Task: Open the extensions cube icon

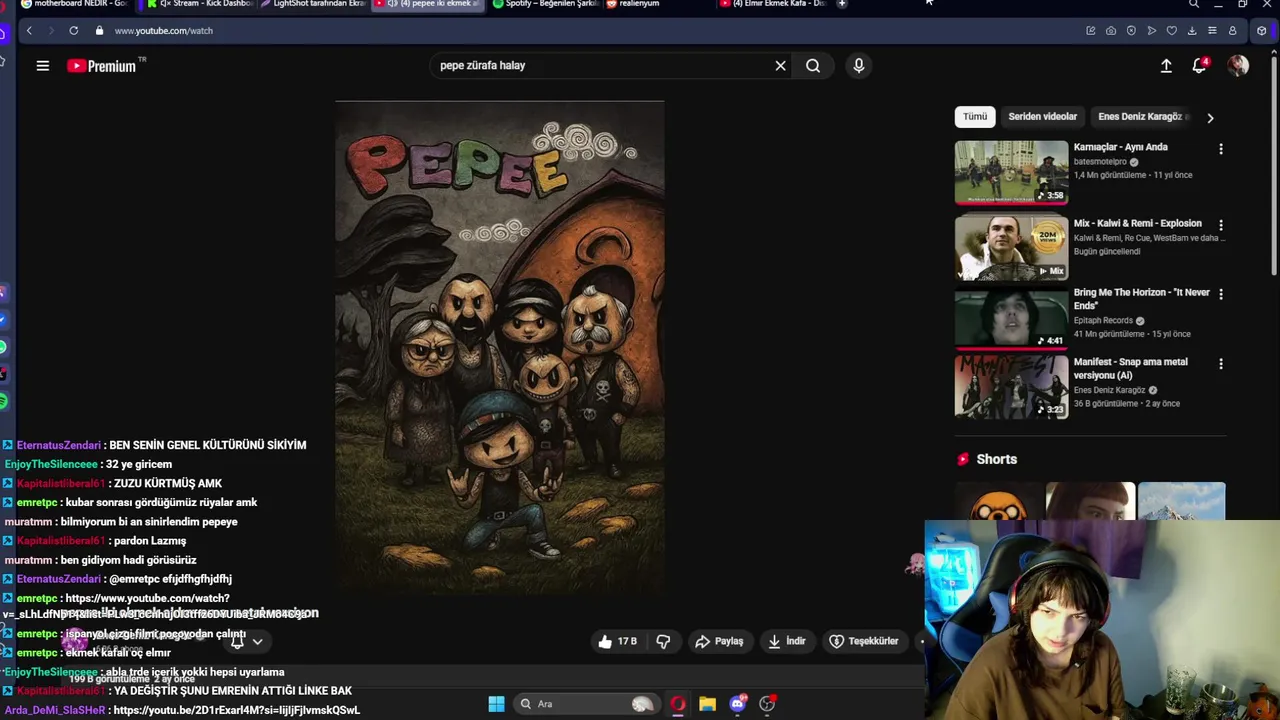Action: pyautogui.click(x=1262, y=31)
